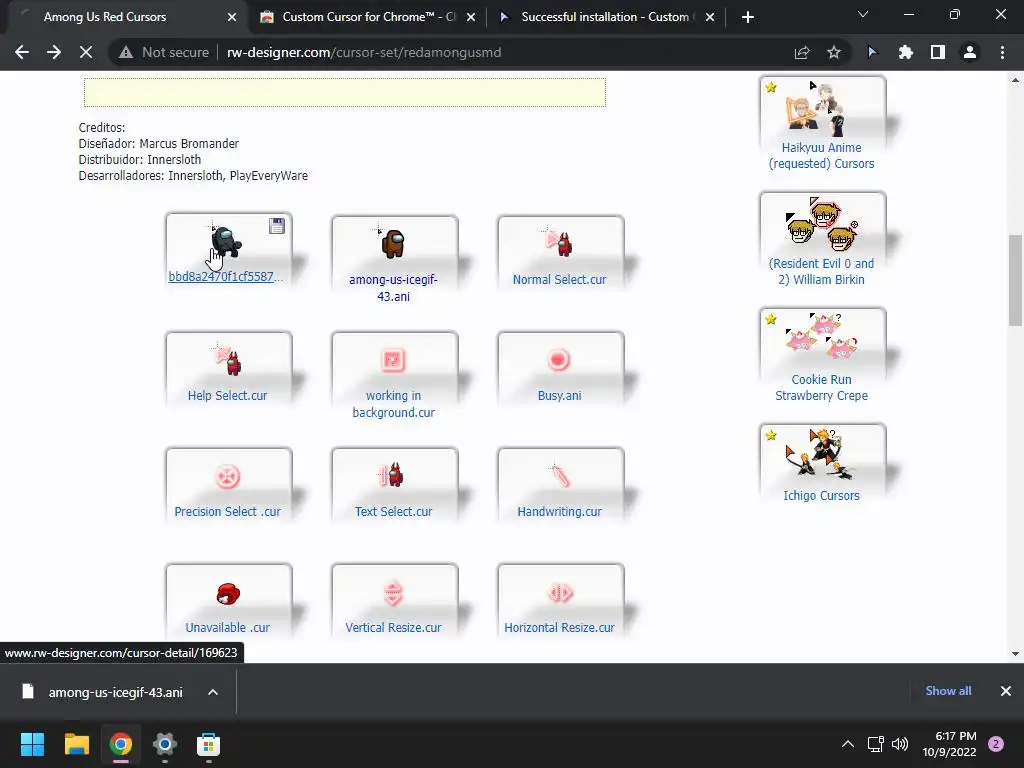Click the working in background cursor icon
This screenshot has height=768, width=1024.
point(393,360)
